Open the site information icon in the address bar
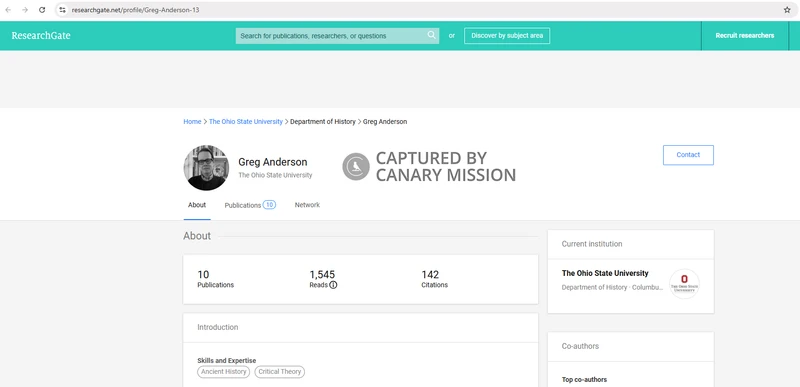Viewport: 800px width, 387px height. 62,10
